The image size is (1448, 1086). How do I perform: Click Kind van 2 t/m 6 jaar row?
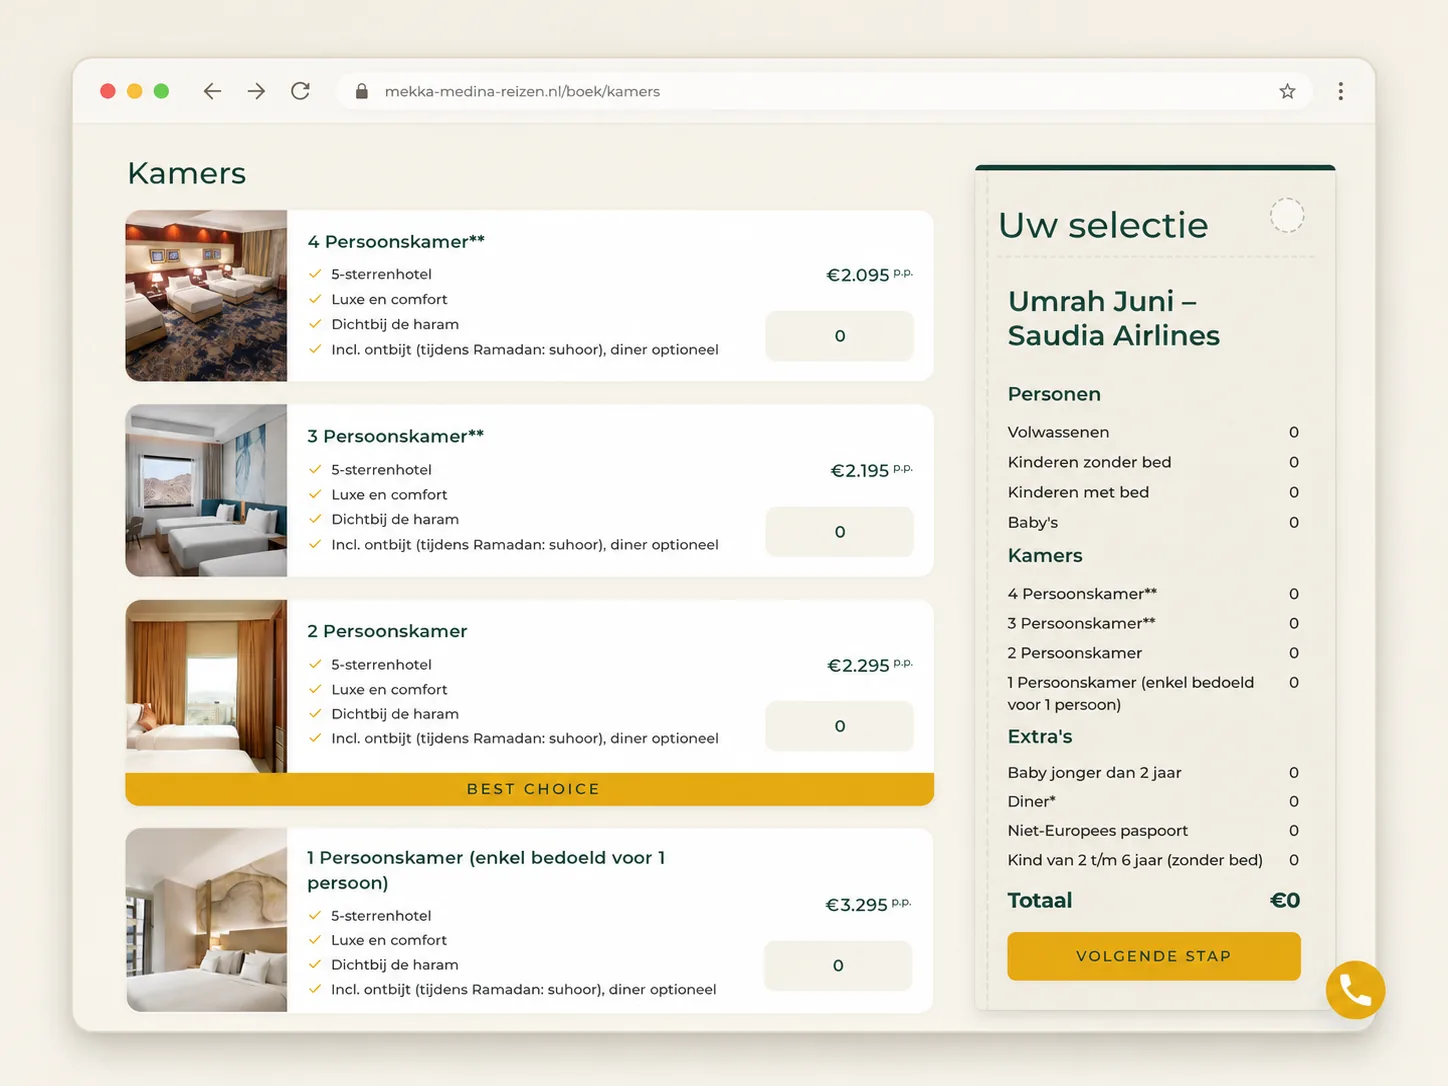(x=1153, y=860)
